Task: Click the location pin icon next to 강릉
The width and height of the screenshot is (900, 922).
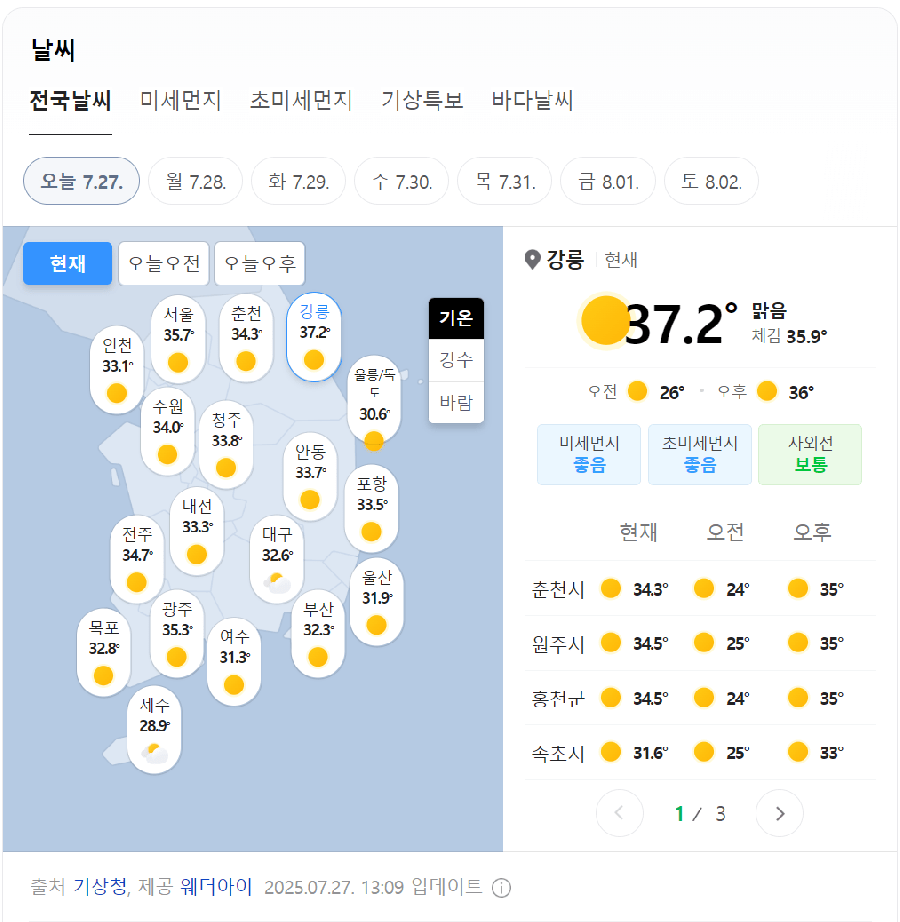Action: click(x=532, y=259)
